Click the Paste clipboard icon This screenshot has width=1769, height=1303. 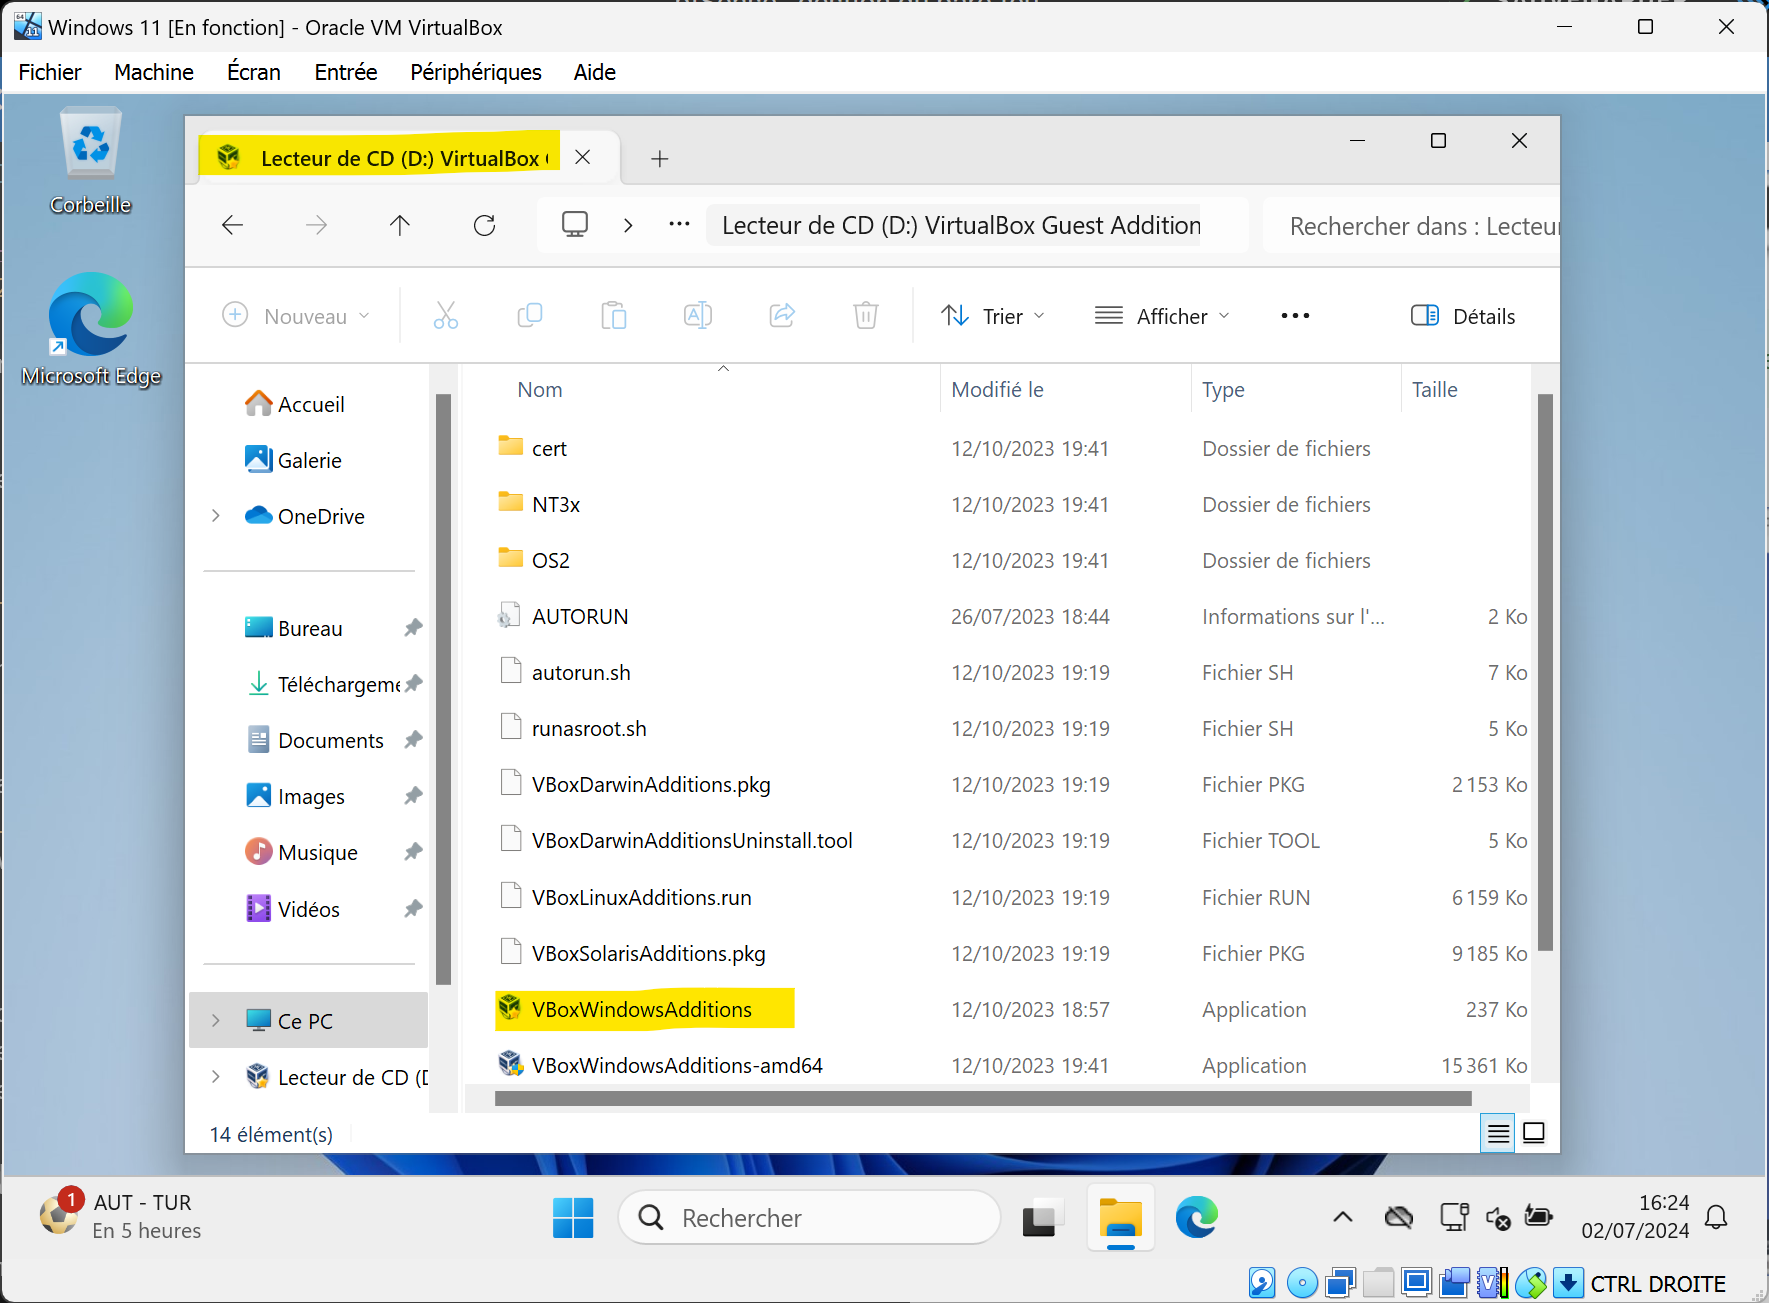point(614,316)
